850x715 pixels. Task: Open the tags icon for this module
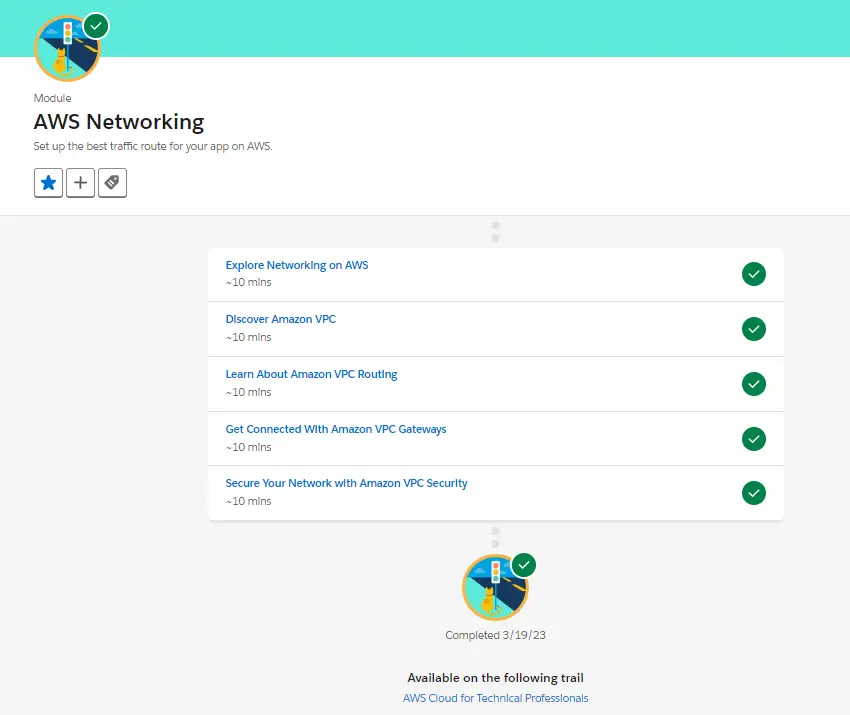(112, 183)
